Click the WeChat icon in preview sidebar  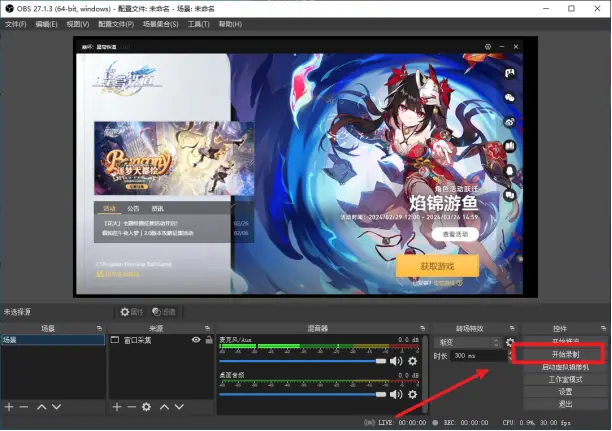point(510,97)
